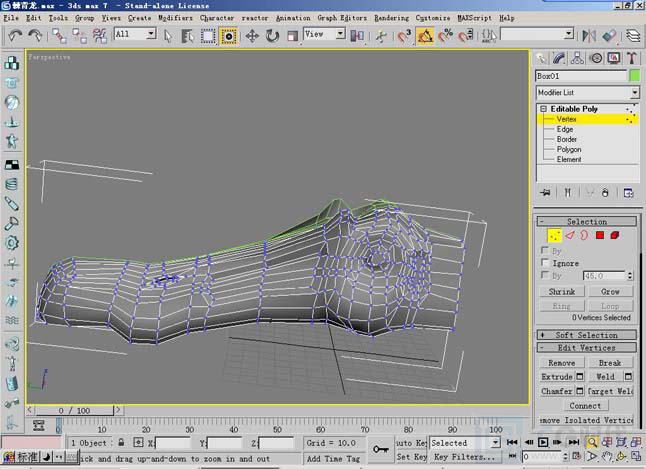Open the Named Selection Sets dropdown
This screenshot has width=646, height=469.
click(x=569, y=33)
